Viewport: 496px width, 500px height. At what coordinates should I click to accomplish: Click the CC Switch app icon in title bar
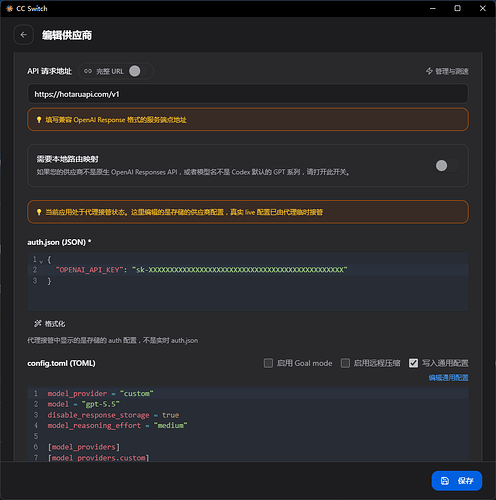[9, 8]
